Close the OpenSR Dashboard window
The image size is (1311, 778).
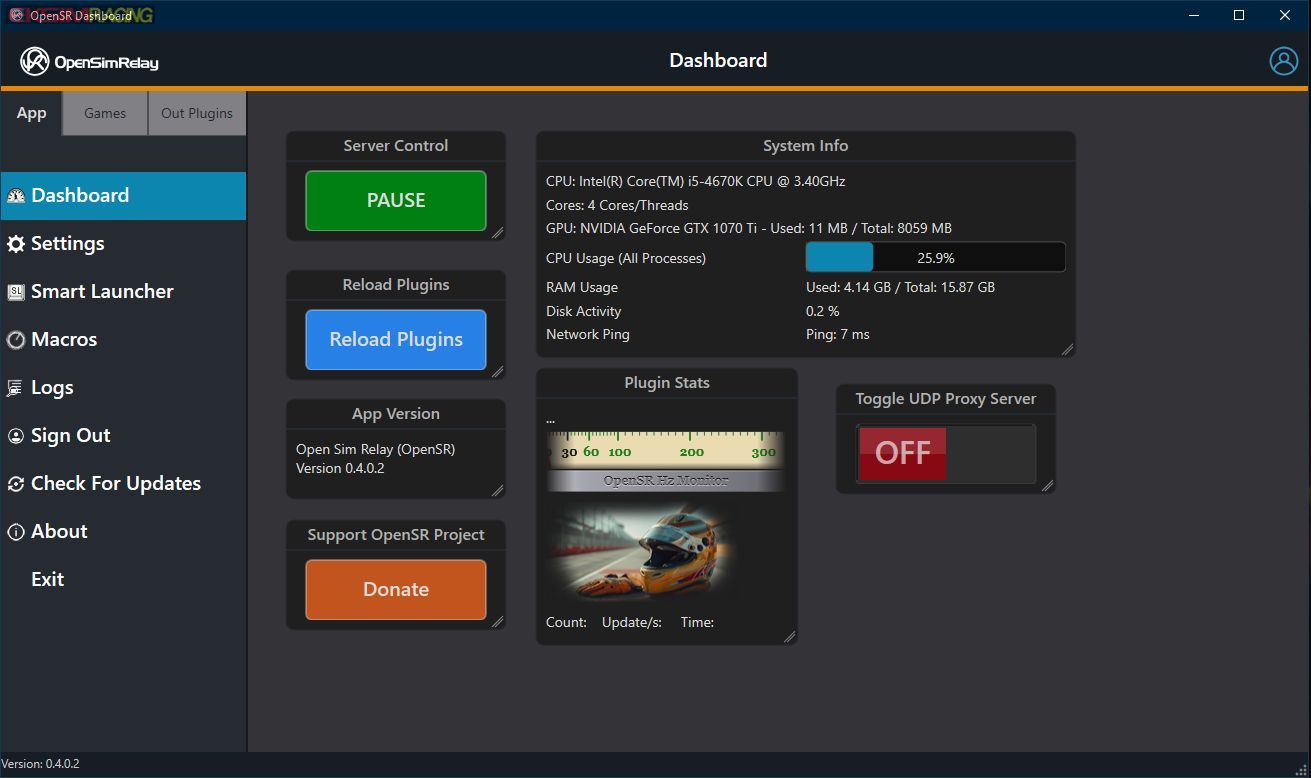(1286, 15)
